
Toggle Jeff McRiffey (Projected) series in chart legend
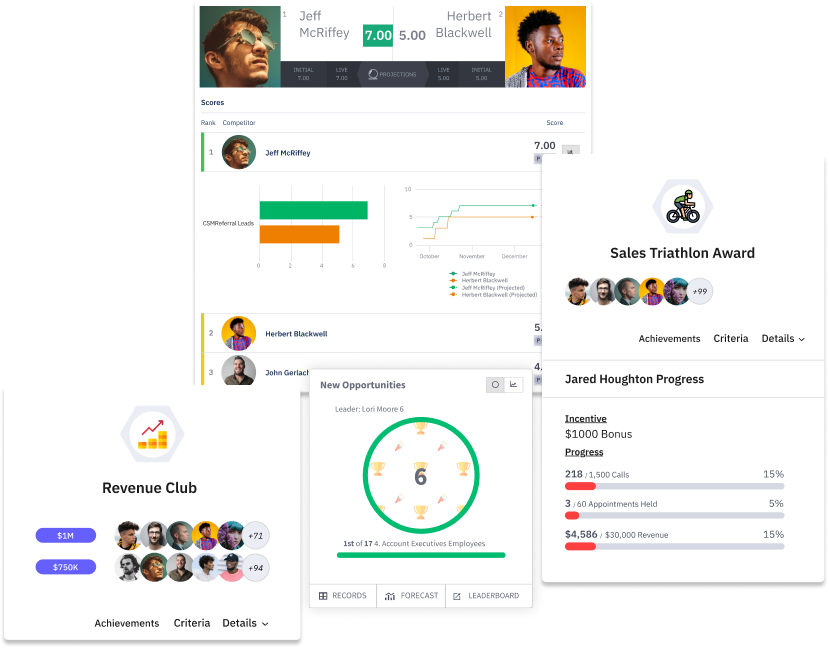pos(487,288)
